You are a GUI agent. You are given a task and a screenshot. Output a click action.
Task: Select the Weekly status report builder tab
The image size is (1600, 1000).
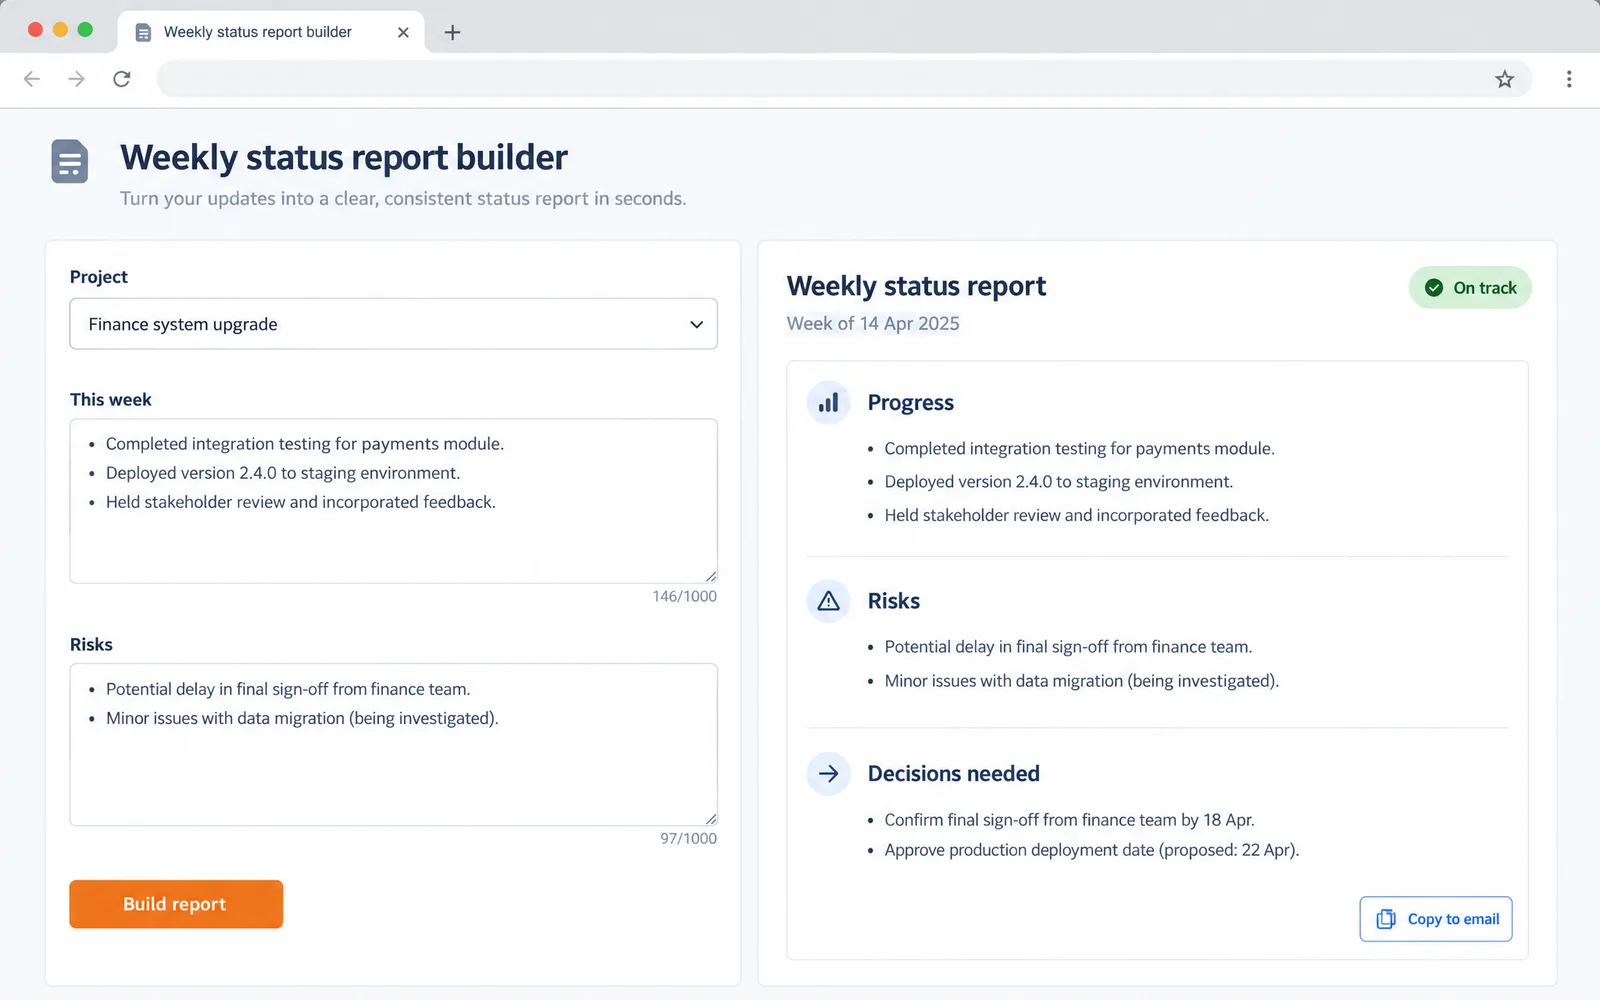(x=271, y=32)
